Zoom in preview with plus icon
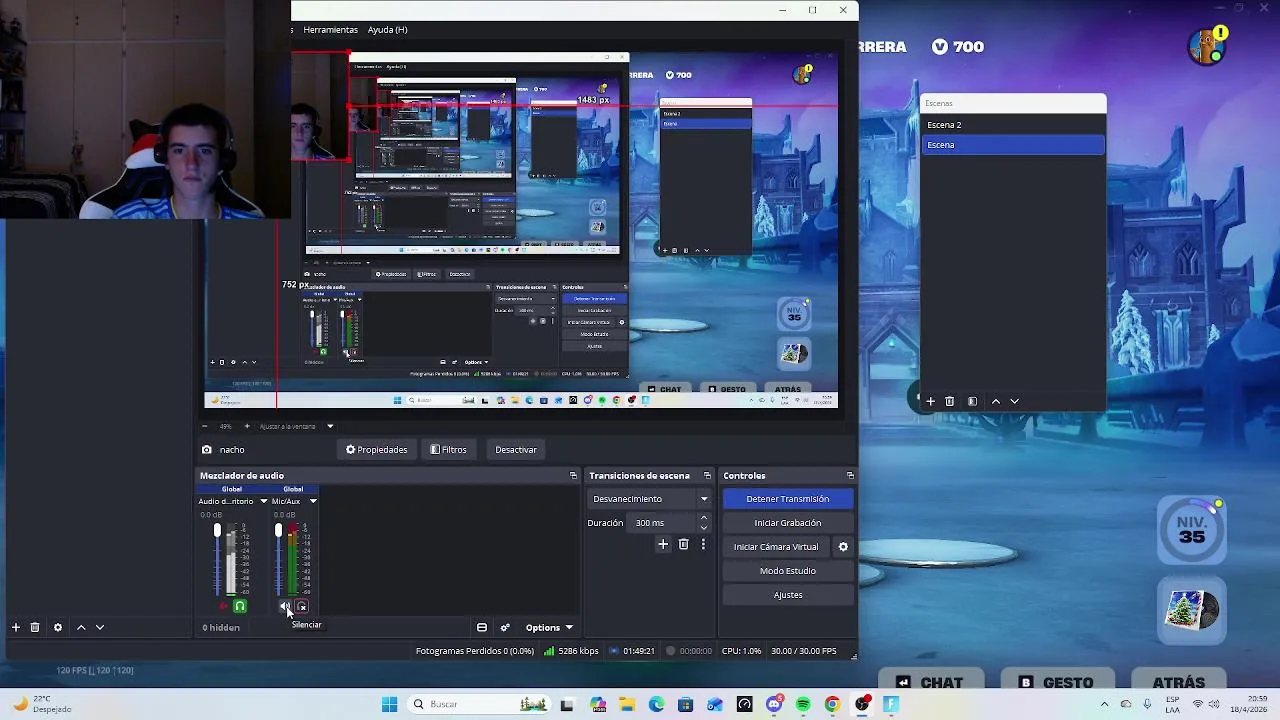The image size is (1280, 720). (x=247, y=426)
